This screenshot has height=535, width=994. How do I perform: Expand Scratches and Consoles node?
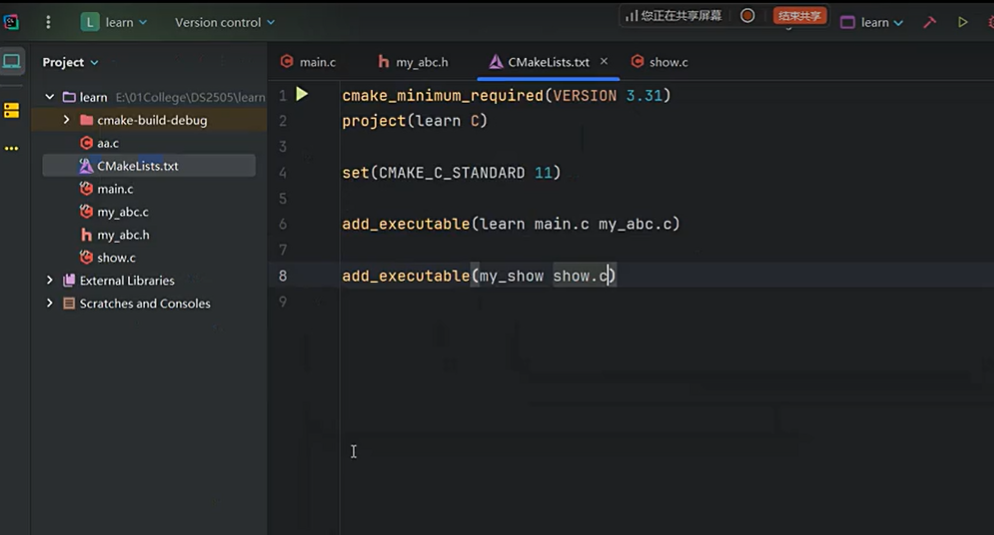coord(49,303)
